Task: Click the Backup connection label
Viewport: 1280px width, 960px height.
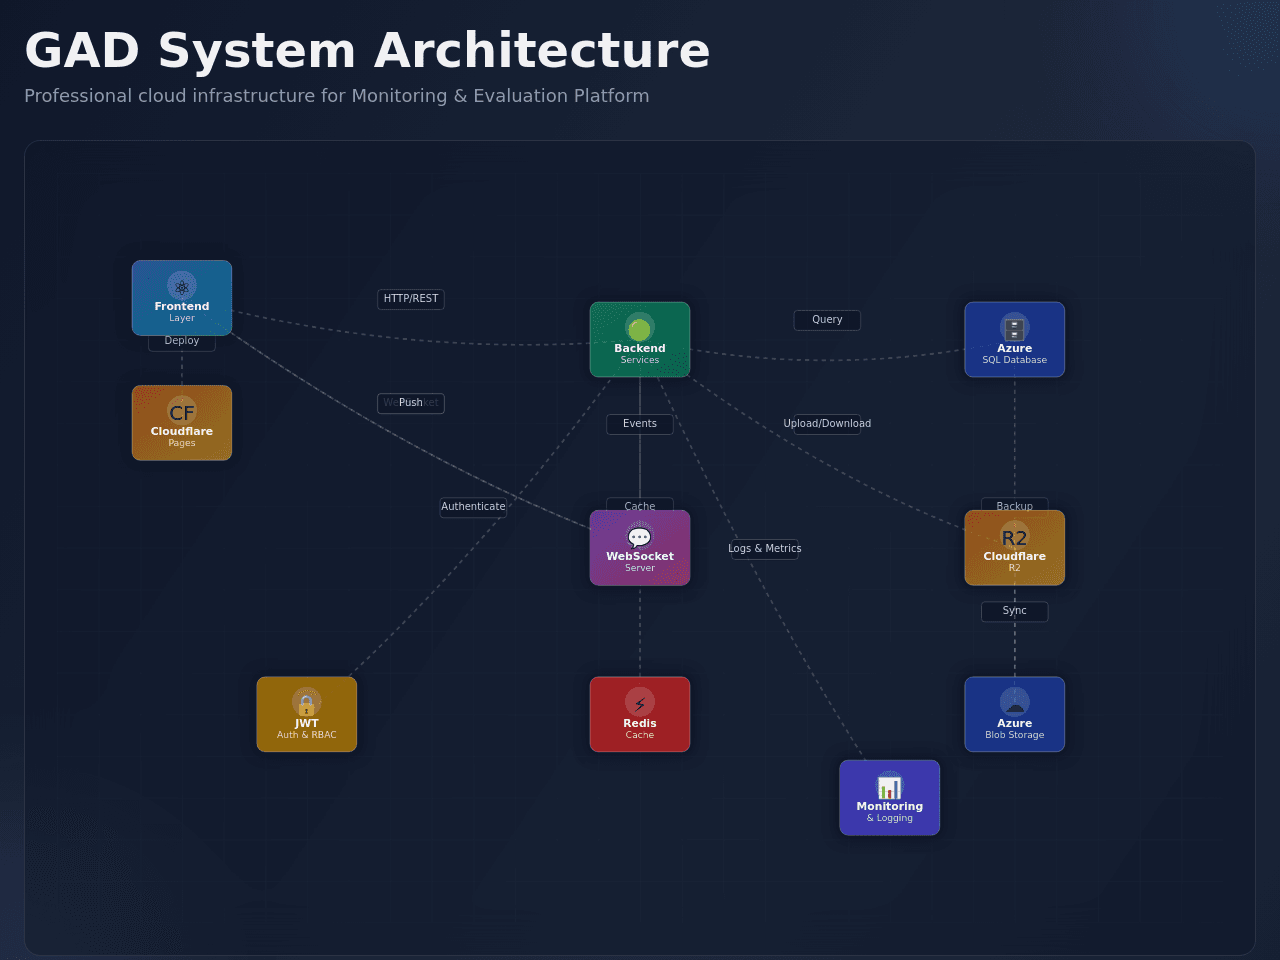Action: [1015, 505]
